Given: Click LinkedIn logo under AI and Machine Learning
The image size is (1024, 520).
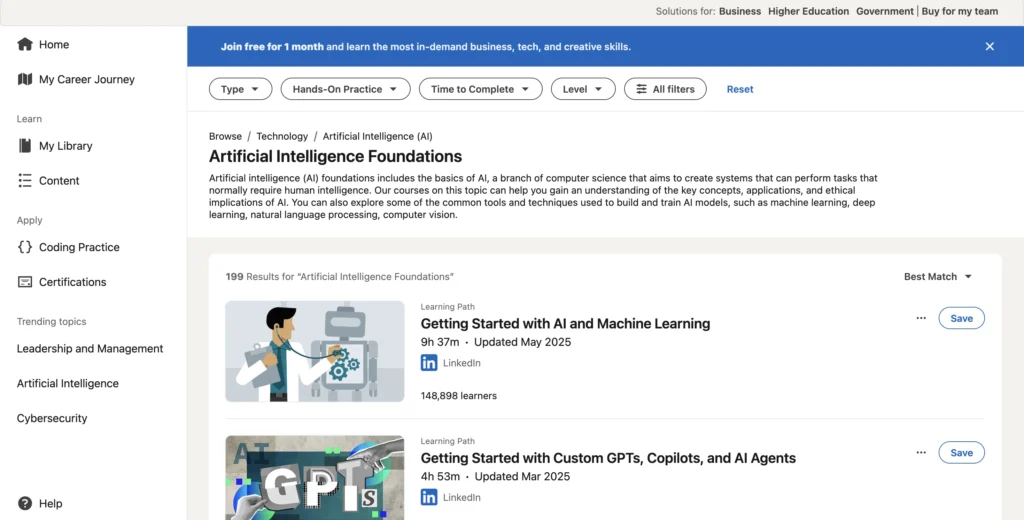Looking at the screenshot, I should pyautogui.click(x=429, y=363).
